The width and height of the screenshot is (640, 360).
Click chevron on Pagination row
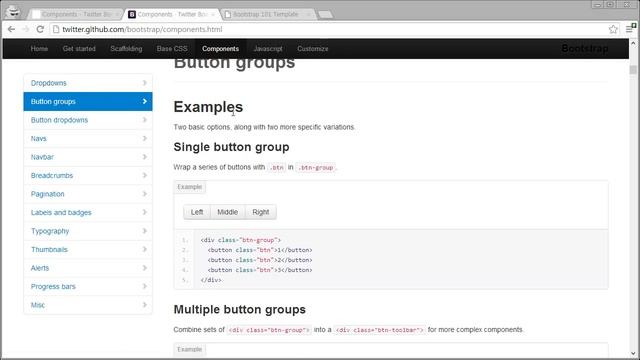[x=144, y=194]
